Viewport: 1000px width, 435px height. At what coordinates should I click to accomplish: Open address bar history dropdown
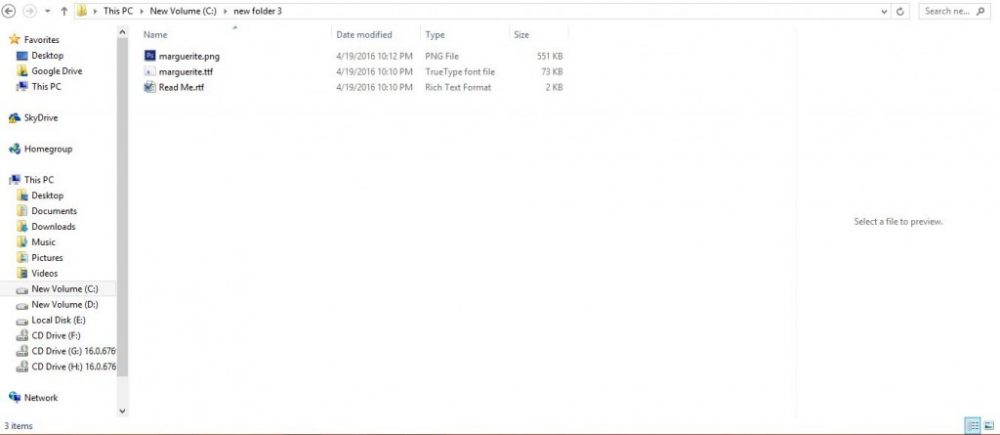click(x=884, y=11)
